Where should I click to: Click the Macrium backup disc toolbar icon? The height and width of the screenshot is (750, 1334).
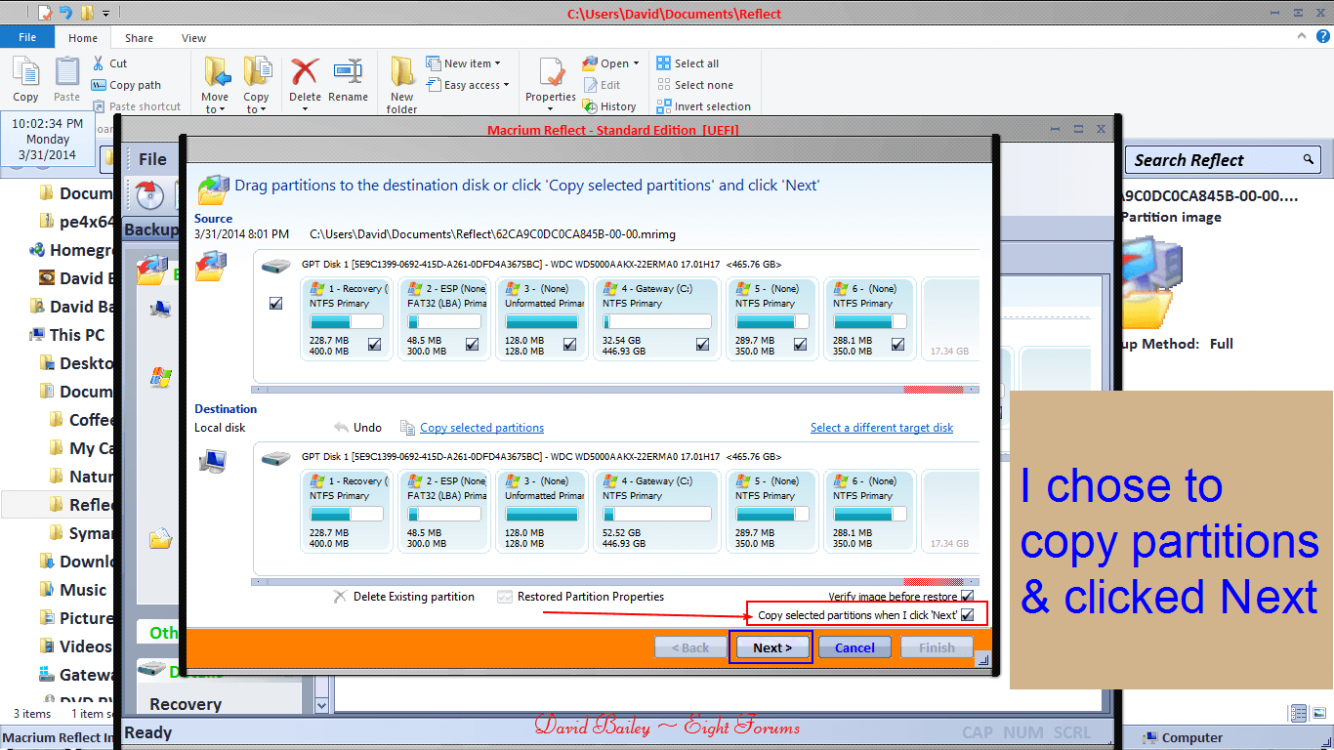[149, 194]
